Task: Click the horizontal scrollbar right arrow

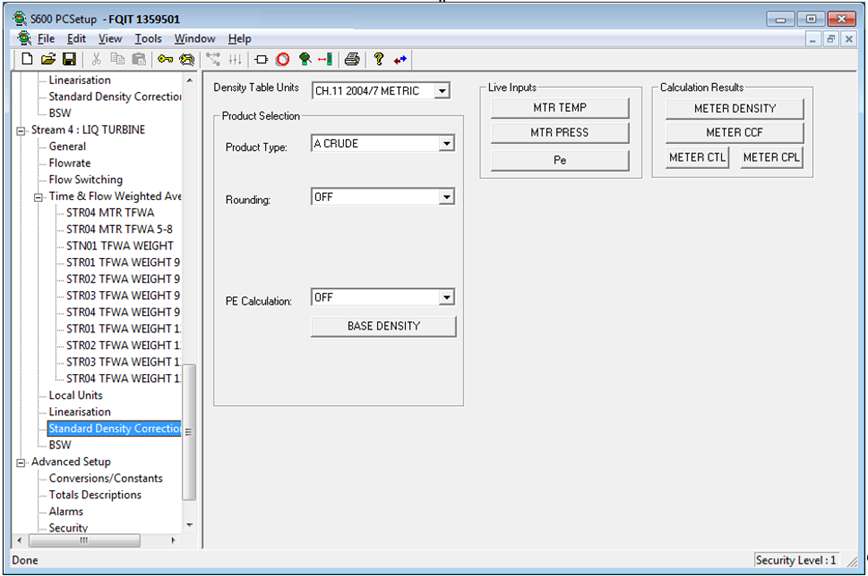Action: click(173, 540)
